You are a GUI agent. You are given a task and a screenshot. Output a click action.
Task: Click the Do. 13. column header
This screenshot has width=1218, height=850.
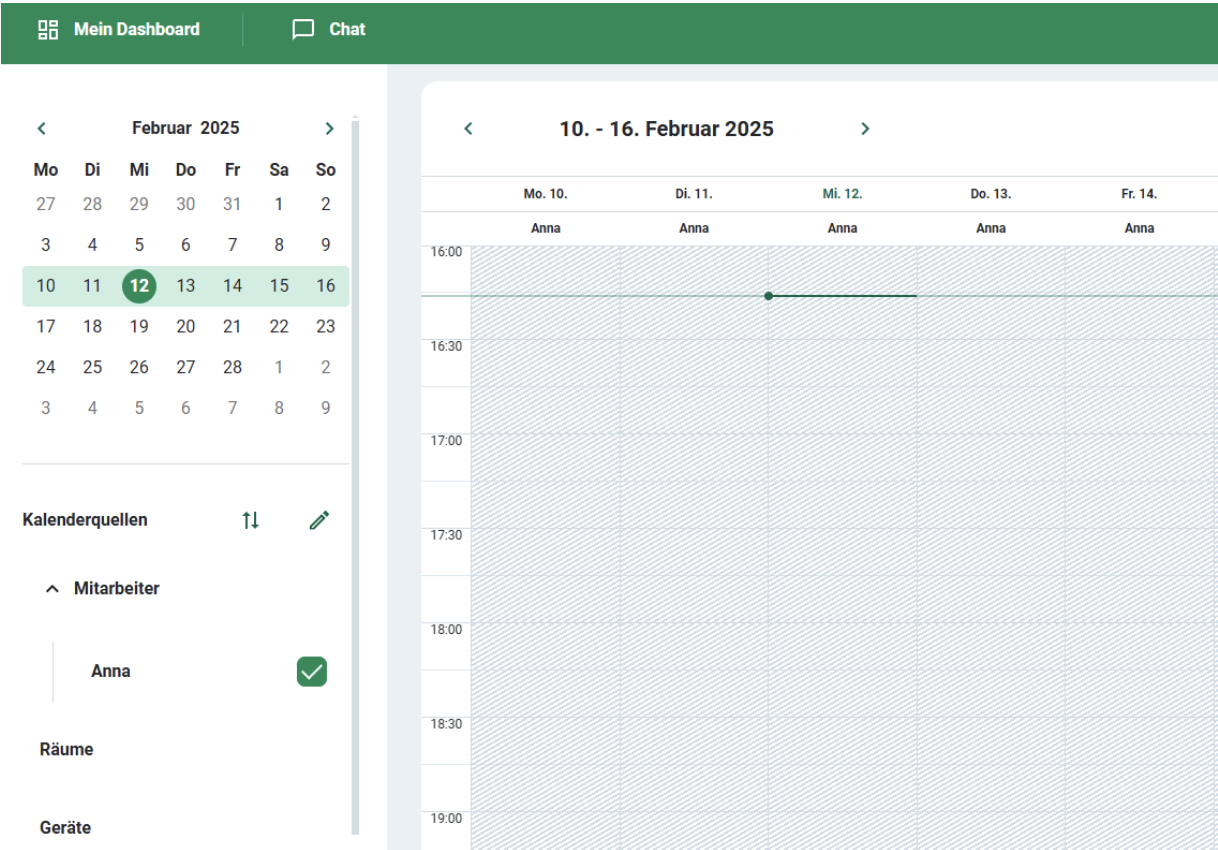(x=991, y=194)
